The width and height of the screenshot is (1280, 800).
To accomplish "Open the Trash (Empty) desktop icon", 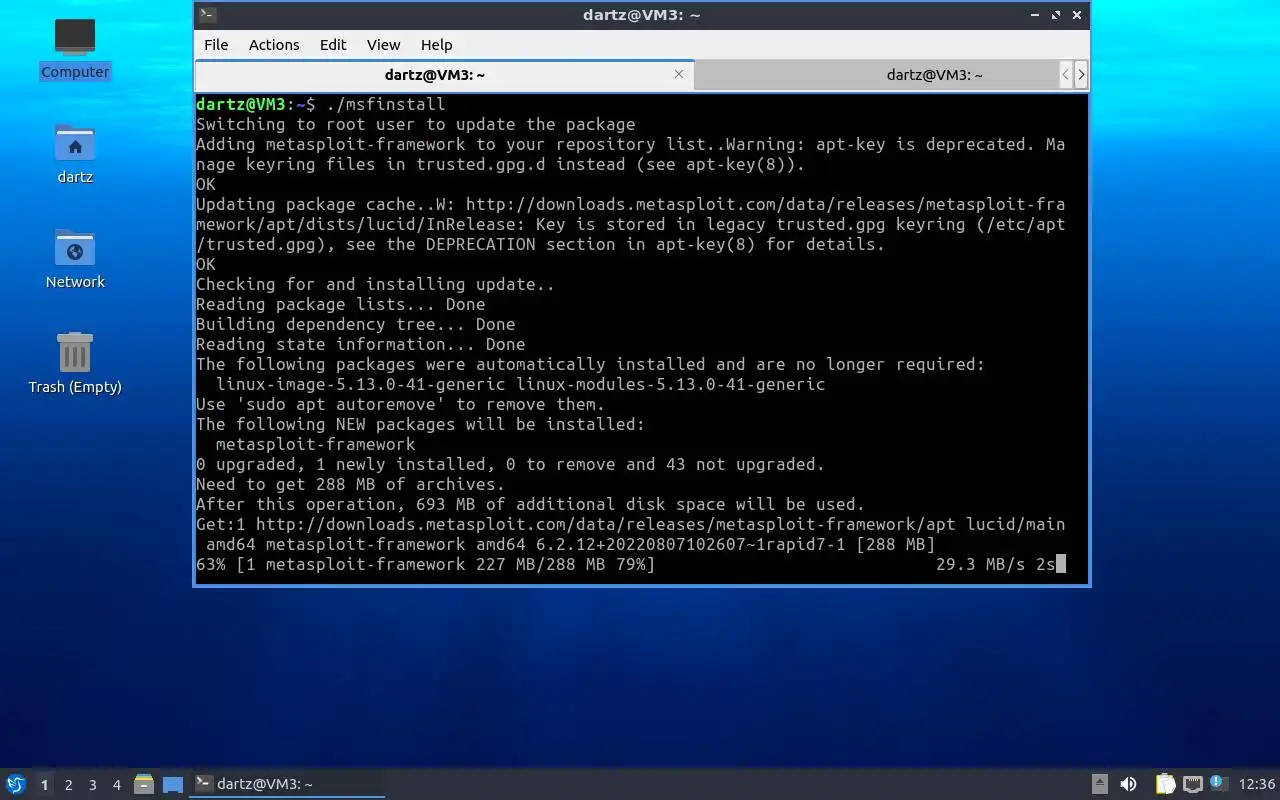I will [75, 363].
